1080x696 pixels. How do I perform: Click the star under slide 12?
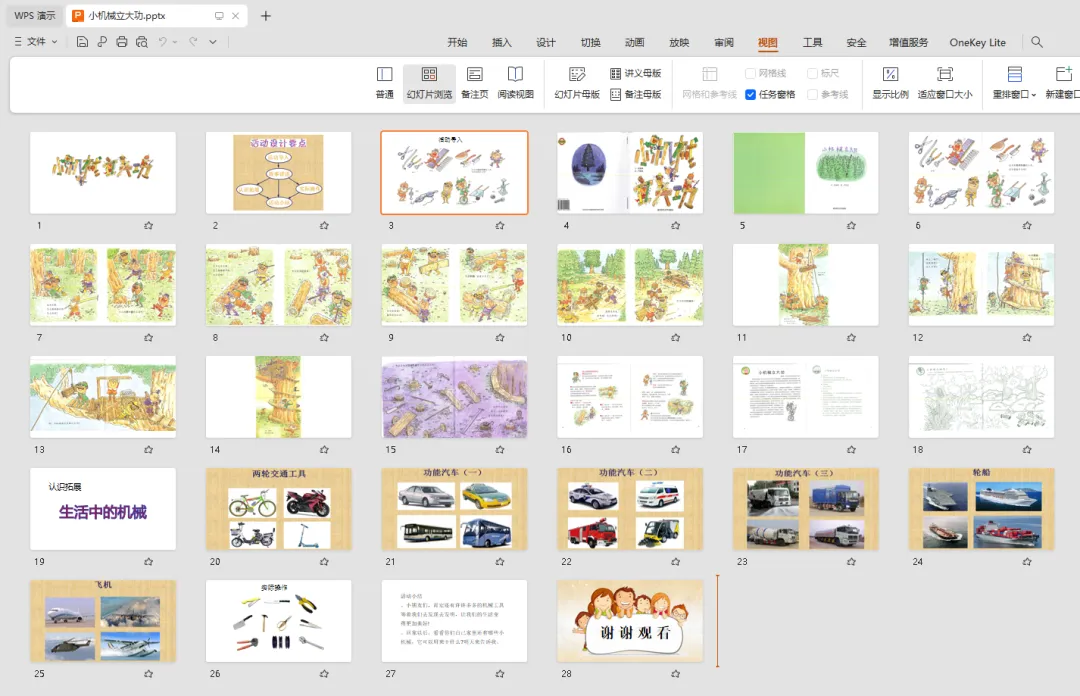click(1027, 338)
